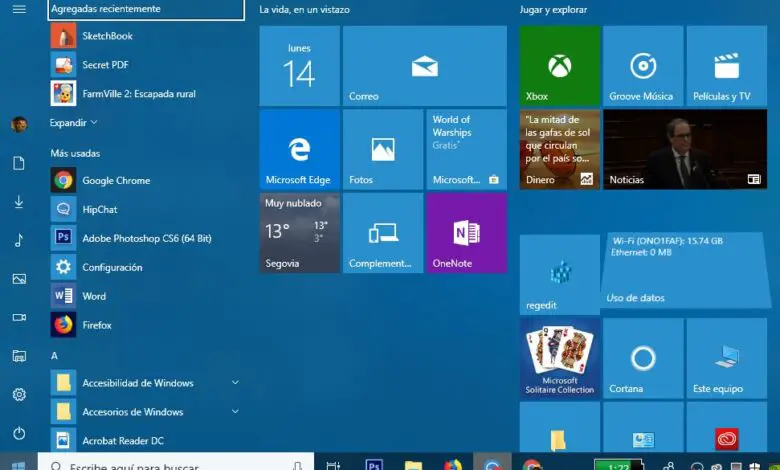The height and width of the screenshot is (470, 780).
Task: Launch SketchBook from recently added
Action: 146,36
